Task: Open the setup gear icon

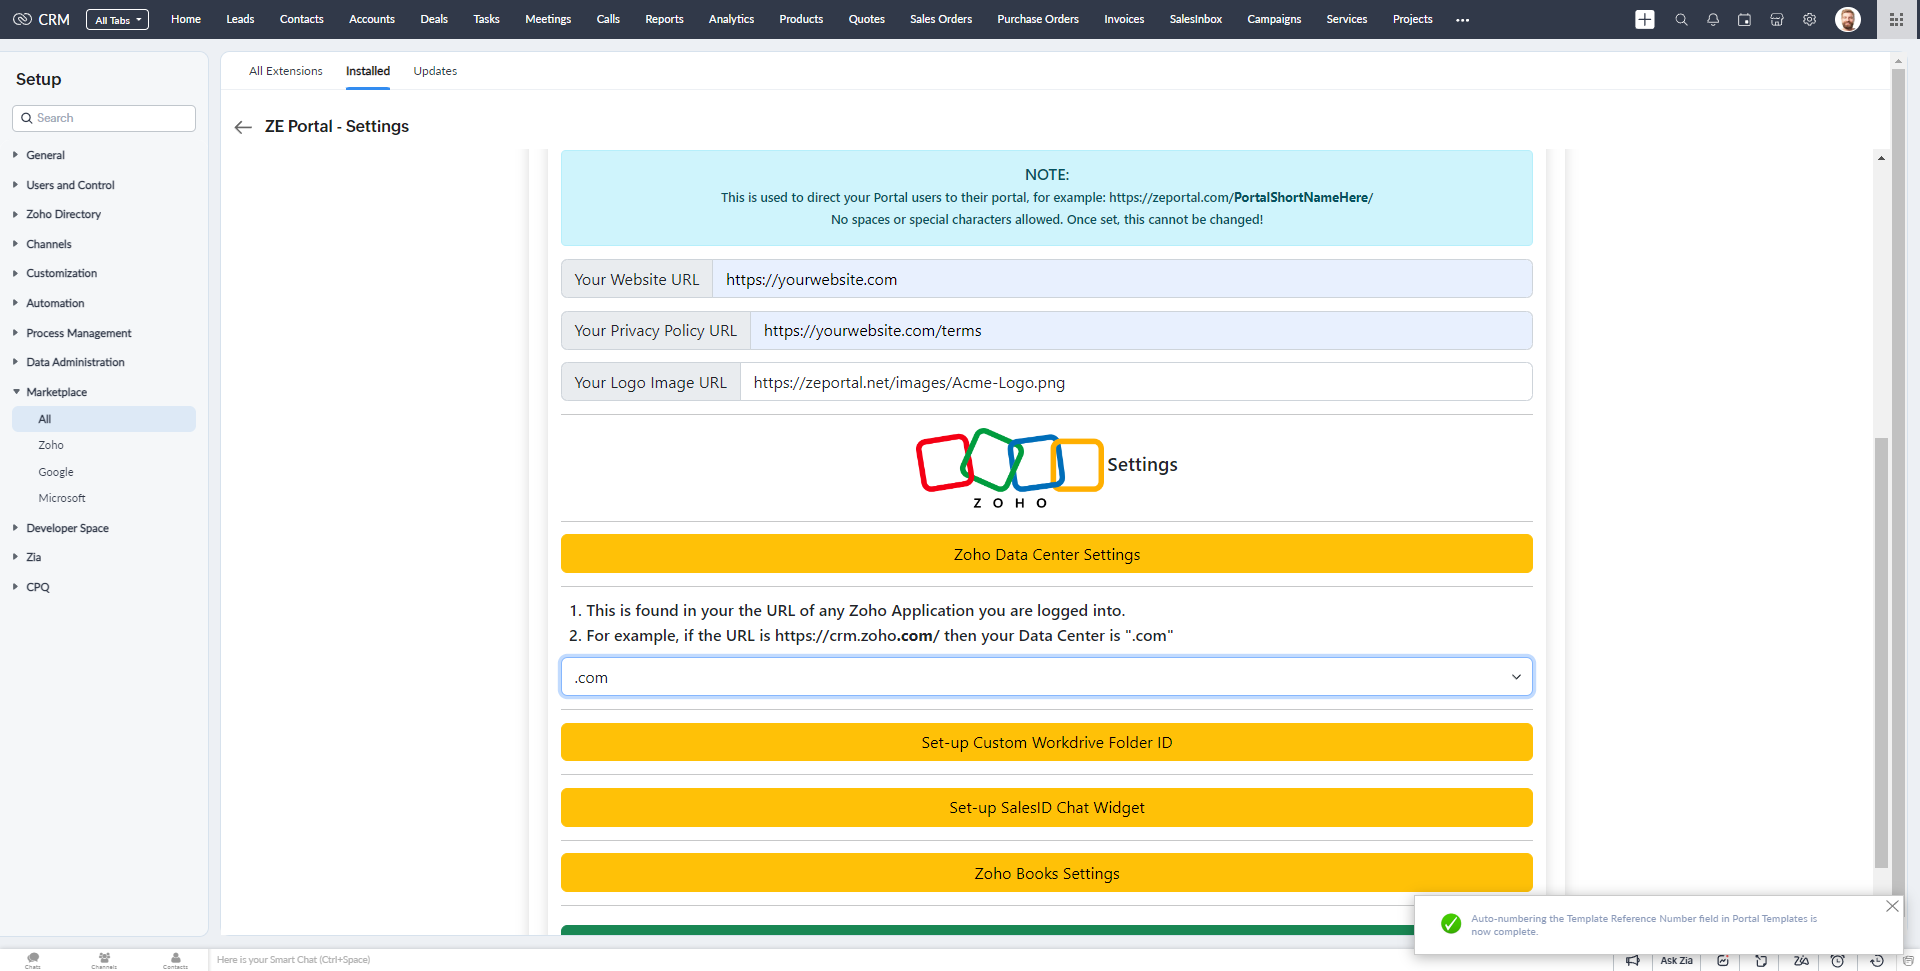Action: point(1809,19)
